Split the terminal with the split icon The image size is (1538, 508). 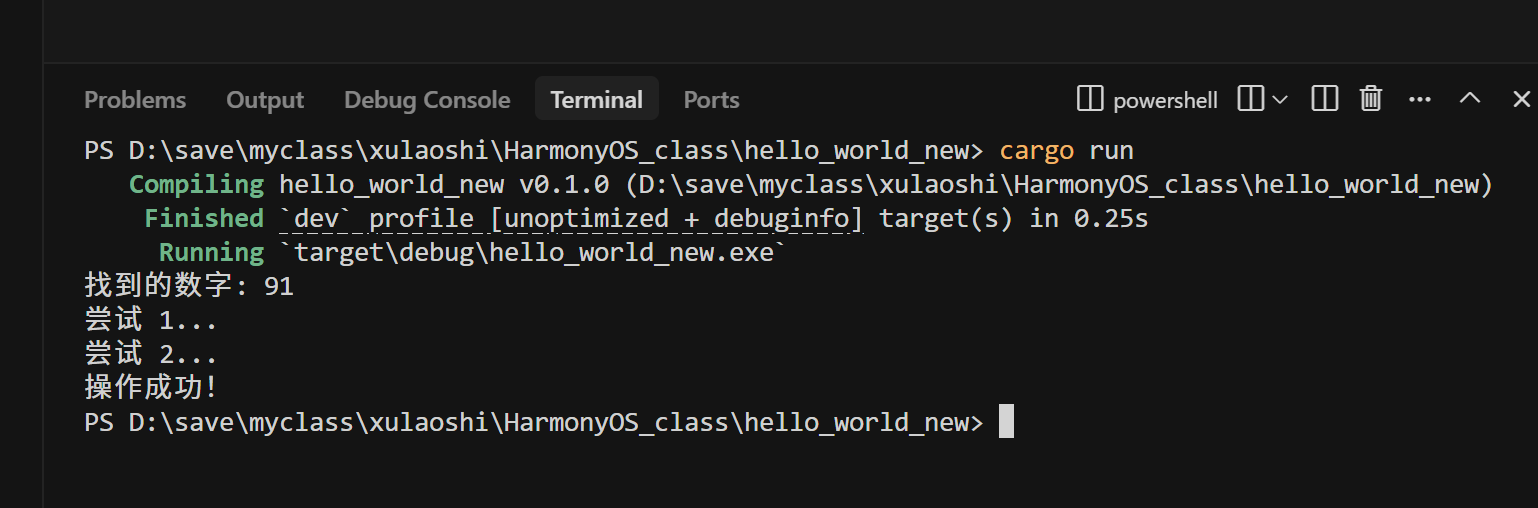coord(1325,99)
